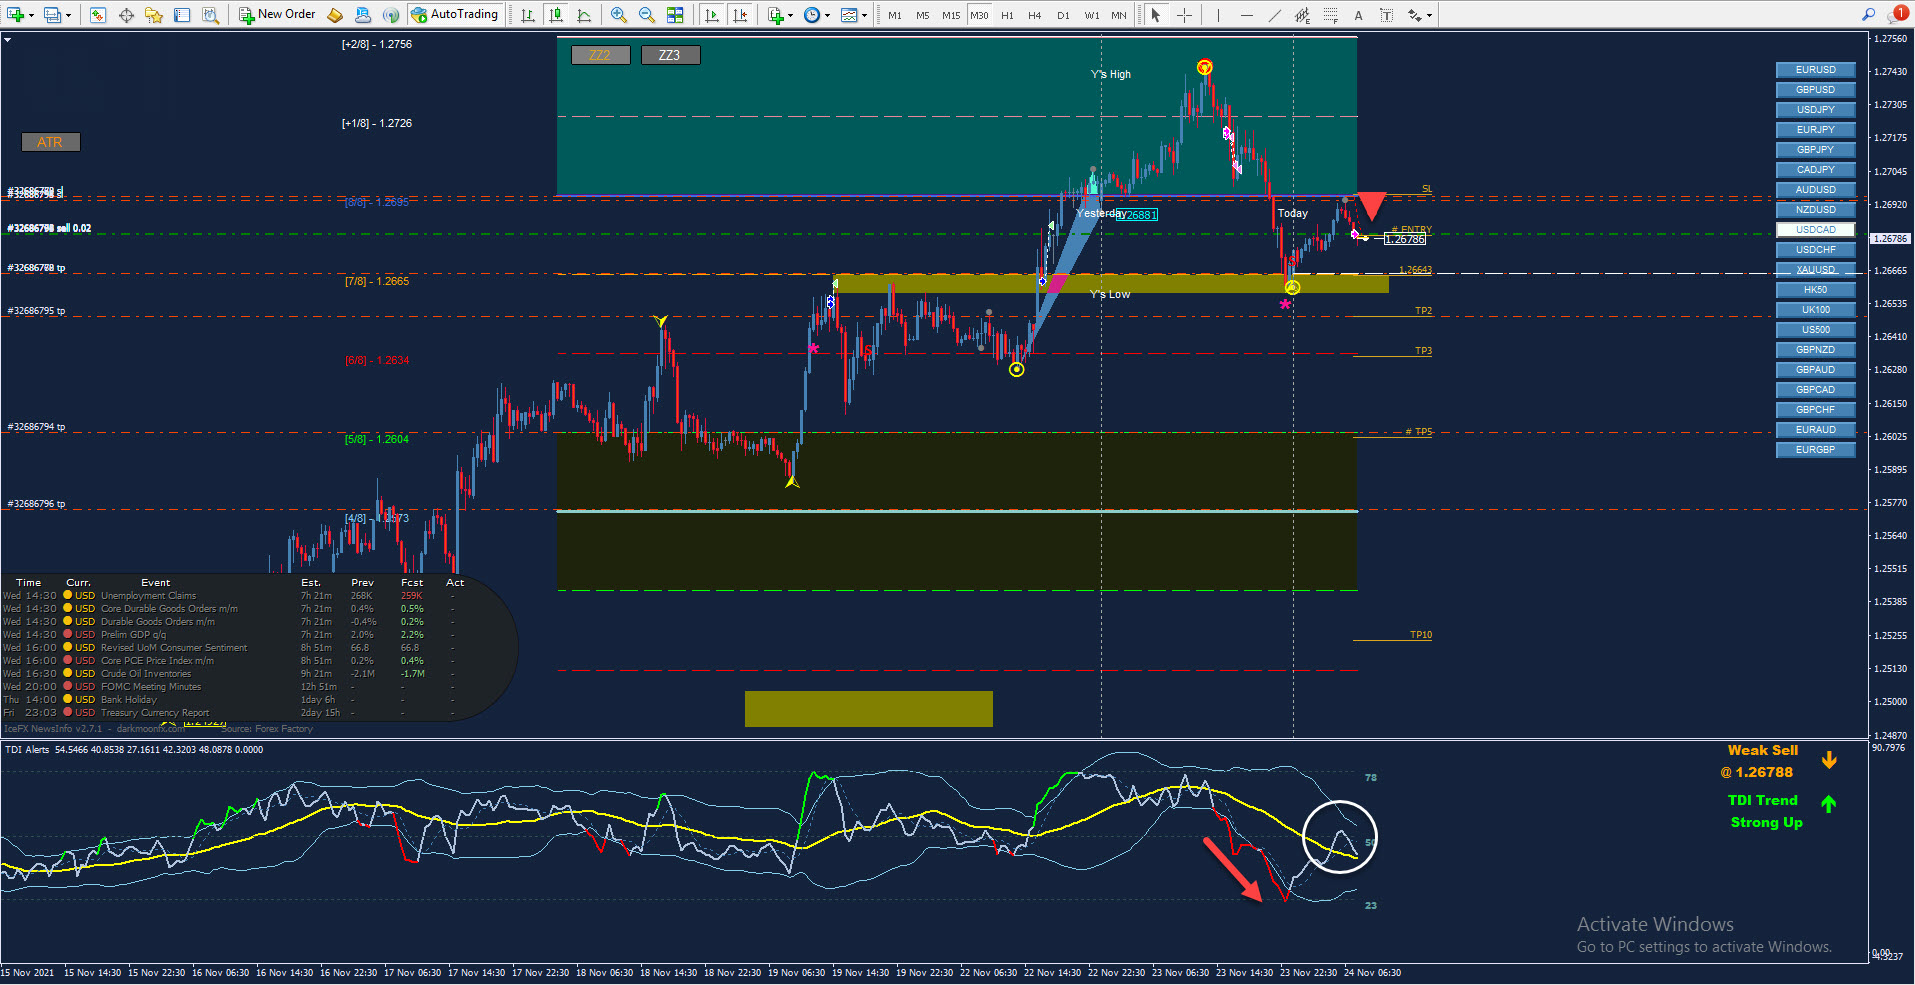
Task: Zoom out on the chart
Action: tap(647, 15)
